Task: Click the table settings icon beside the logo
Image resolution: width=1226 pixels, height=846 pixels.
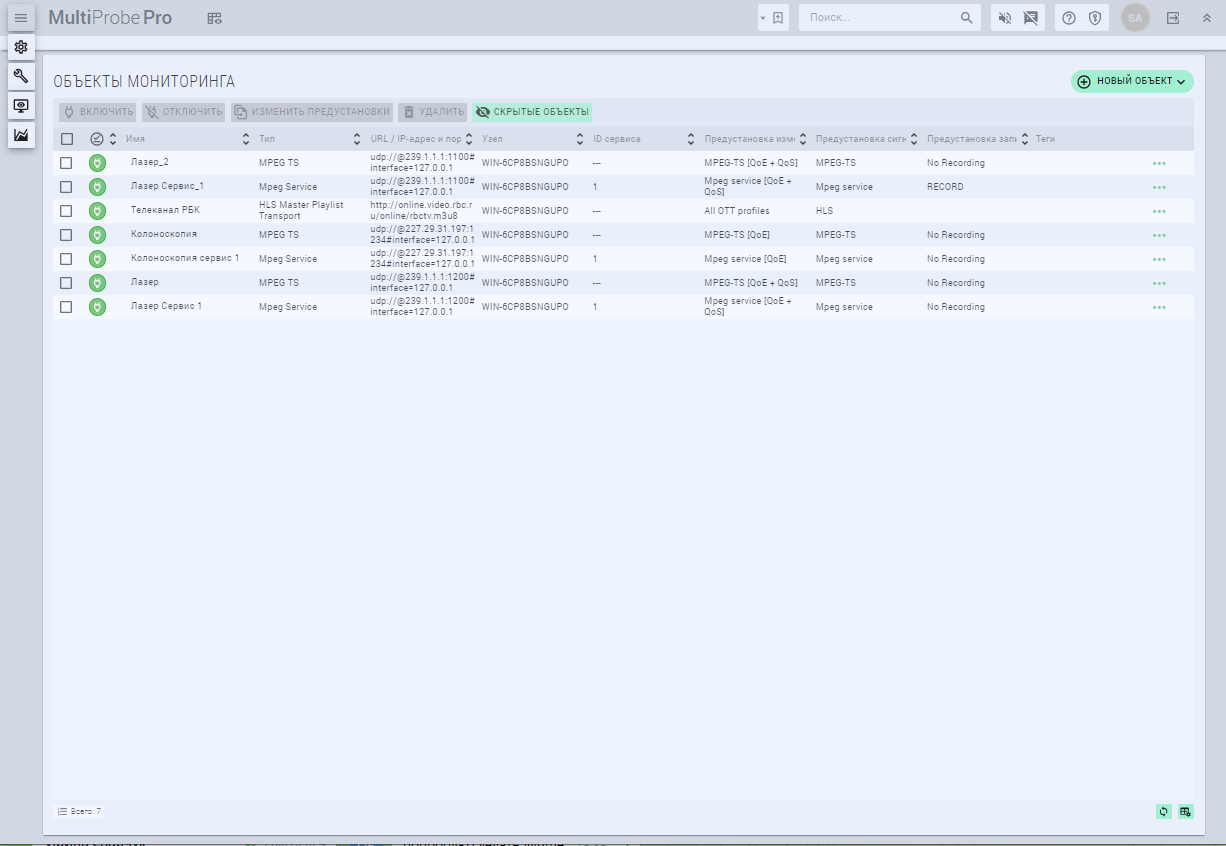Action: click(x=214, y=18)
